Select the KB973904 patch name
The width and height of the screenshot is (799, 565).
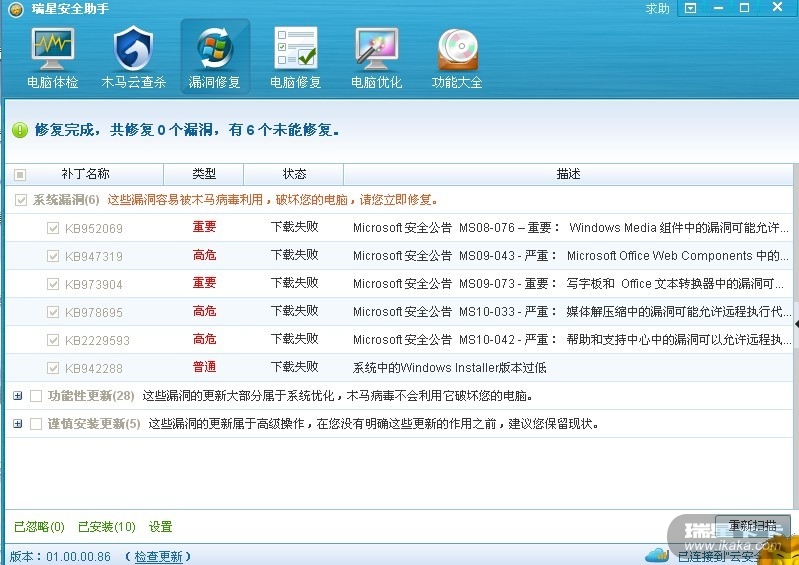point(94,284)
